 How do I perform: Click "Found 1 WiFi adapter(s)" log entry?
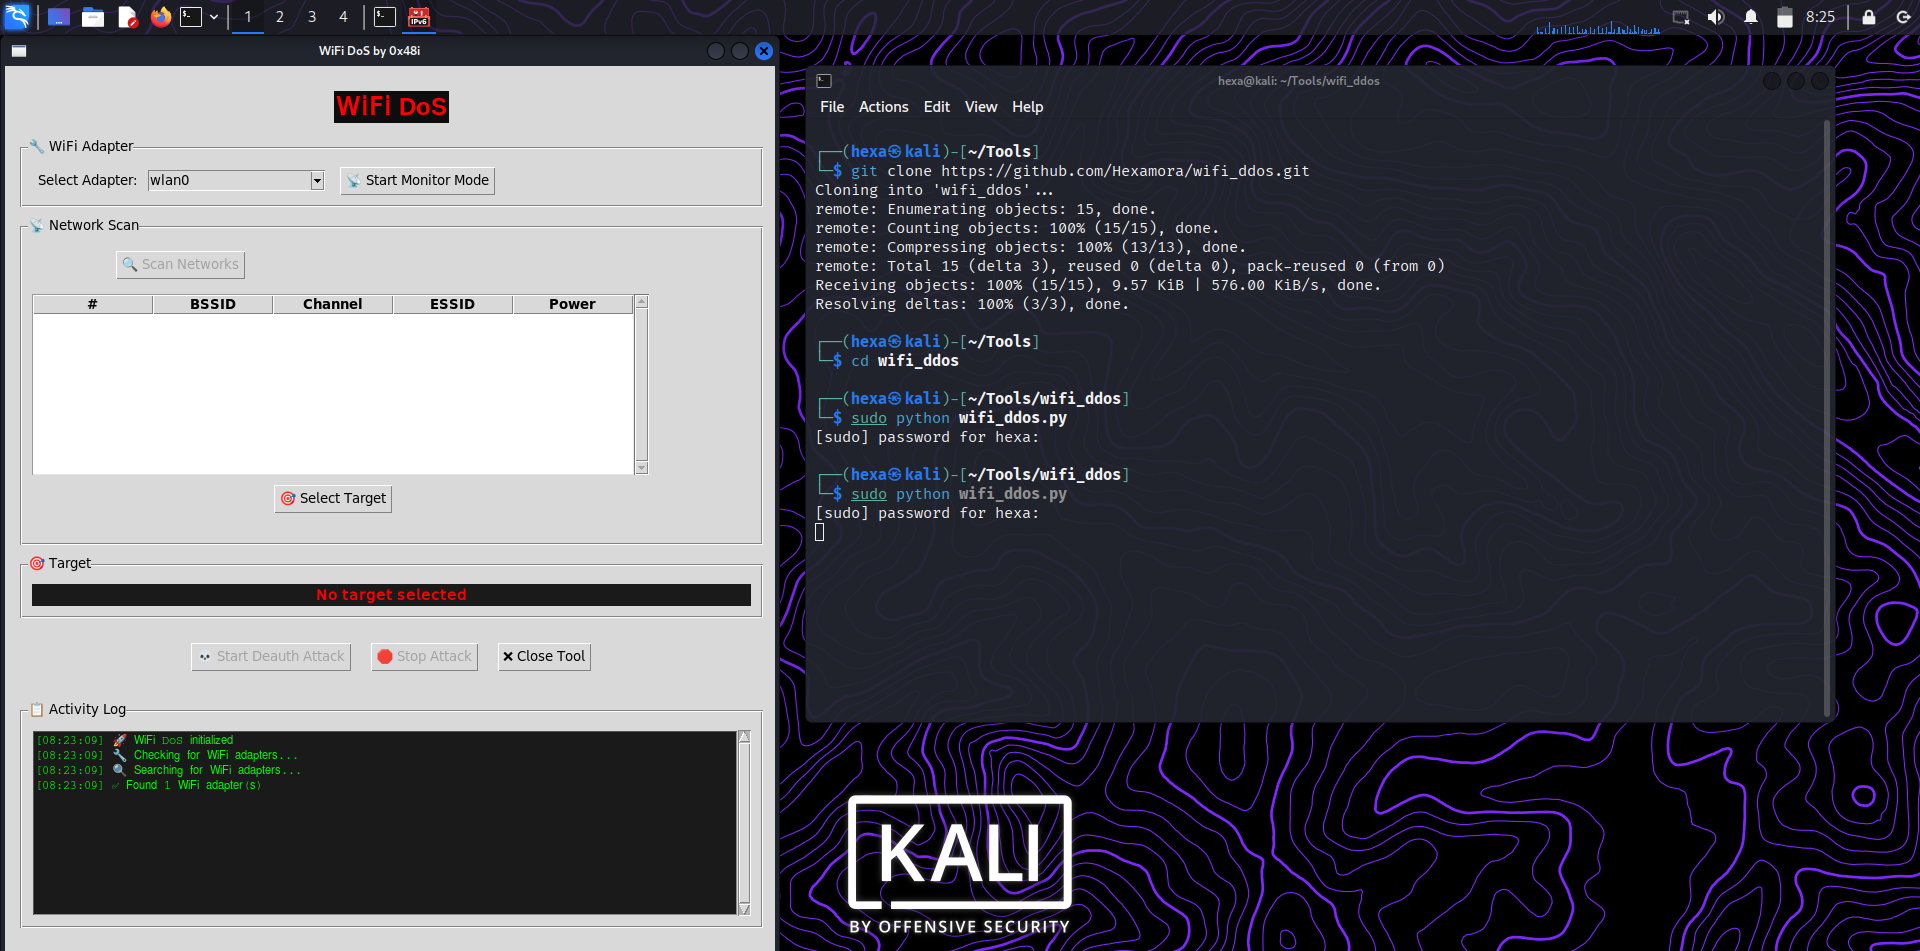[149, 786]
